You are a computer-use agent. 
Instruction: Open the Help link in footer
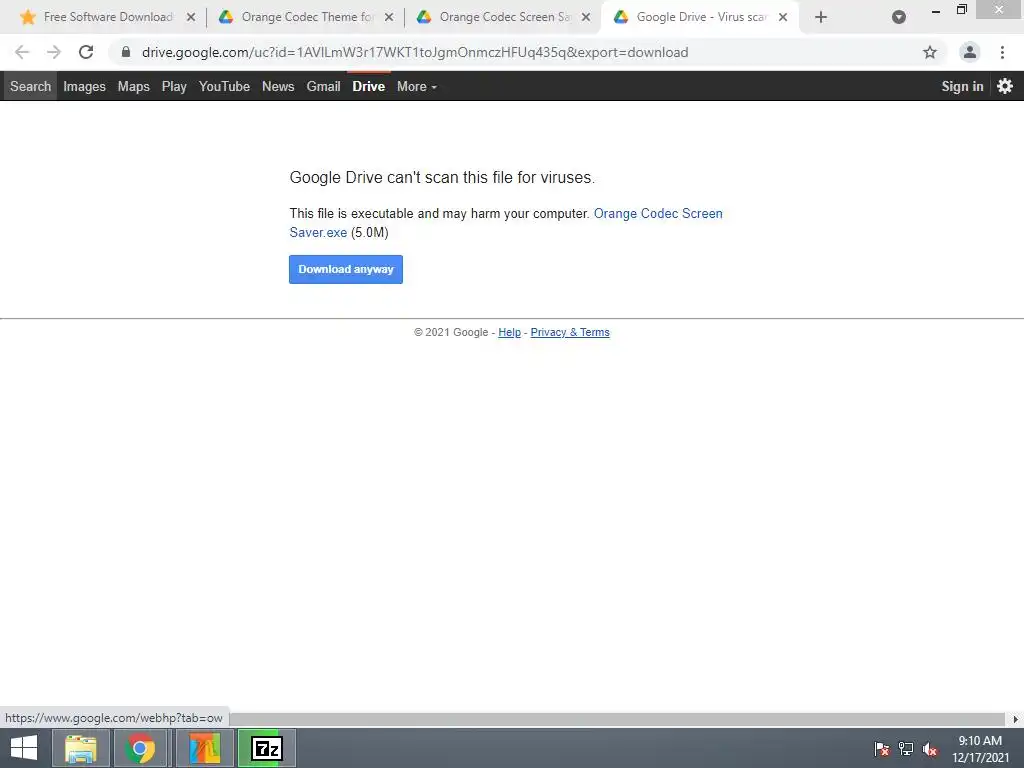point(509,332)
